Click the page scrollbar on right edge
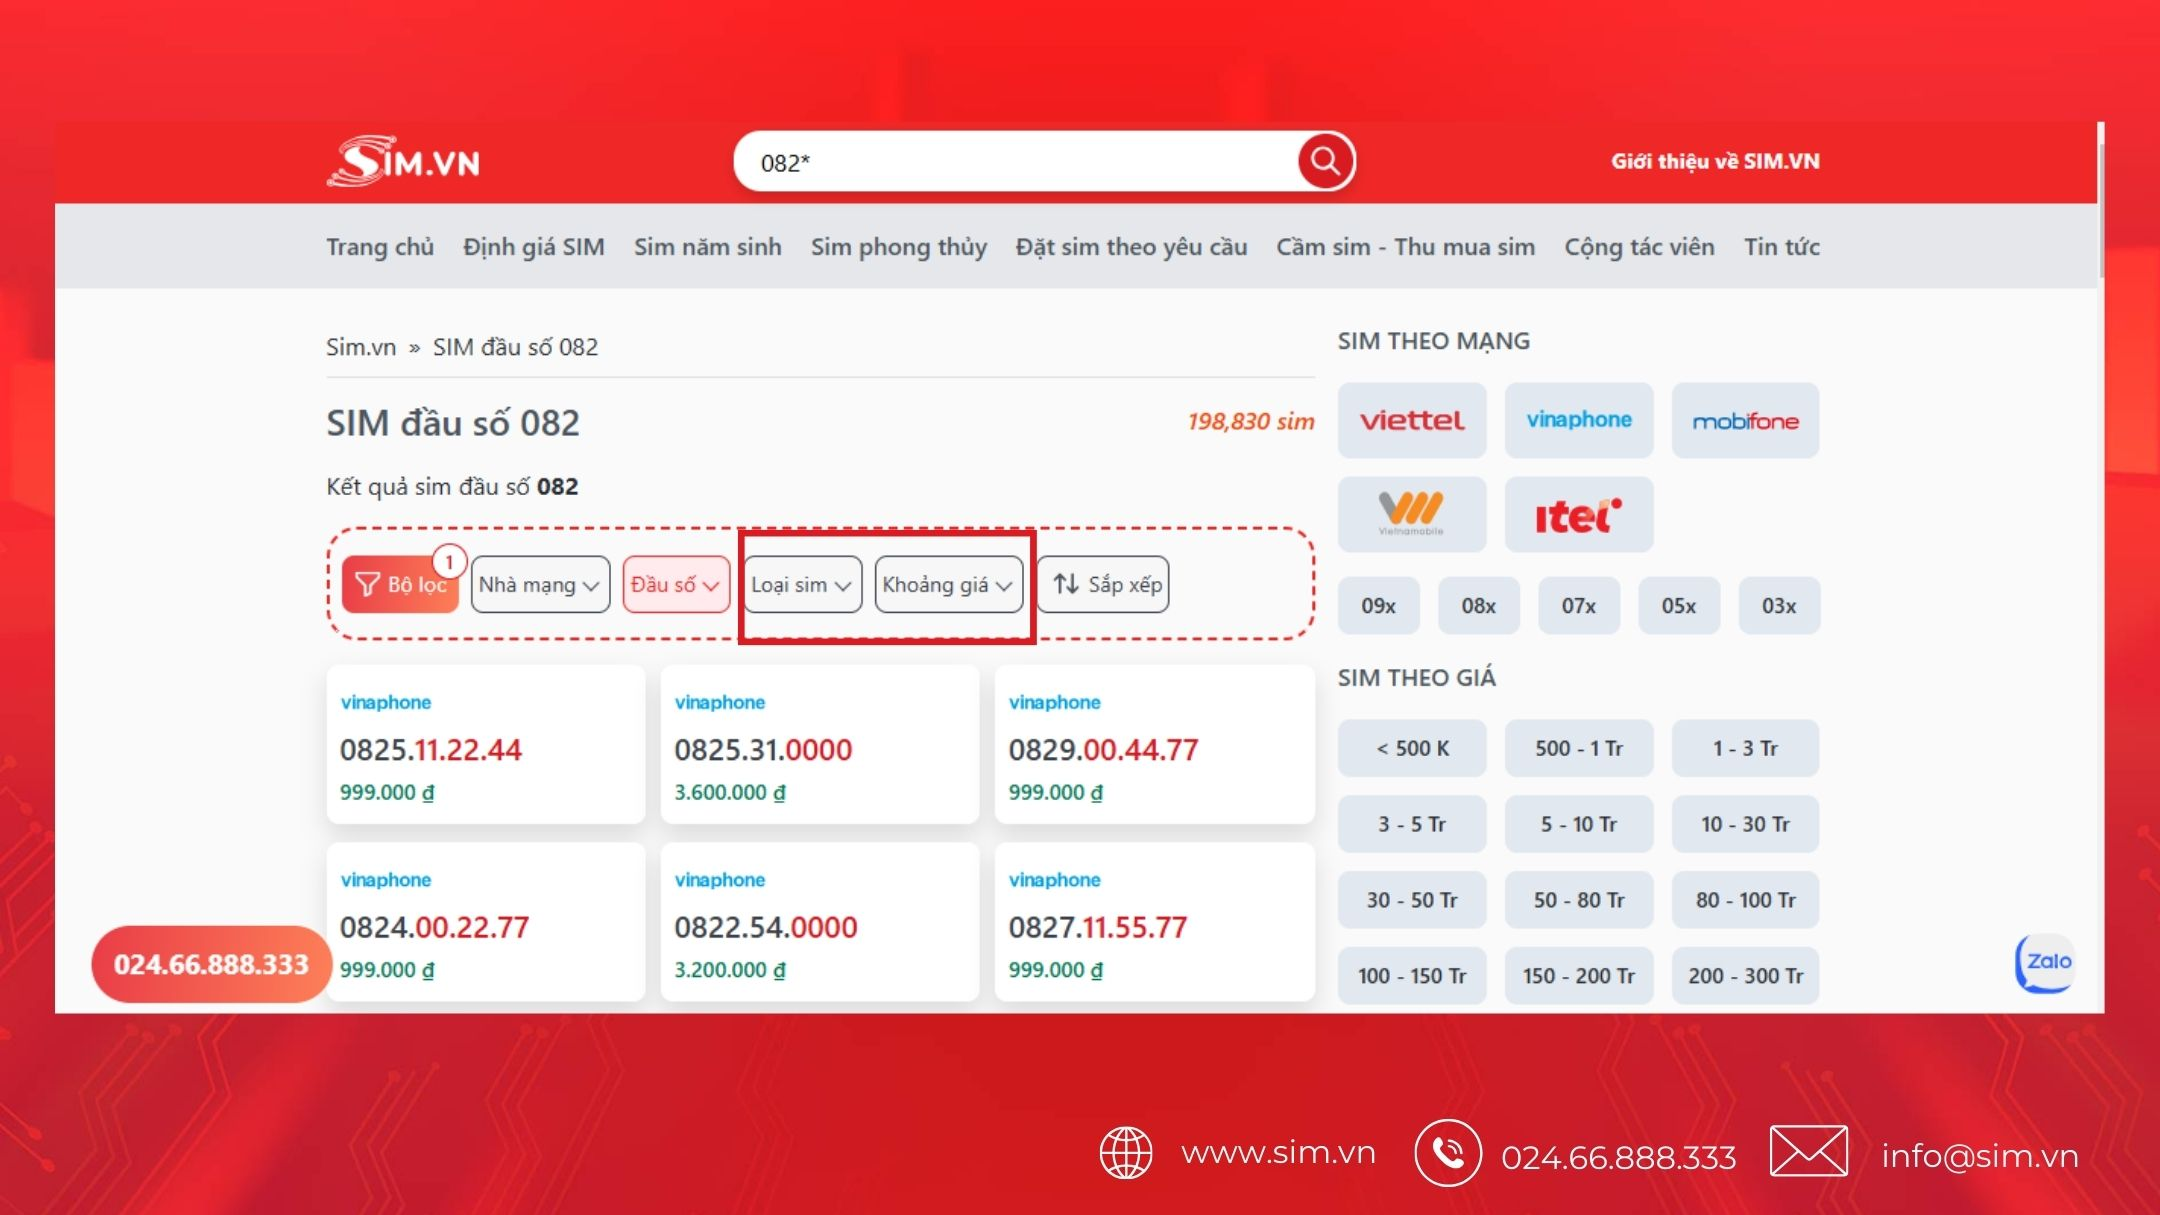 [x=2100, y=210]
